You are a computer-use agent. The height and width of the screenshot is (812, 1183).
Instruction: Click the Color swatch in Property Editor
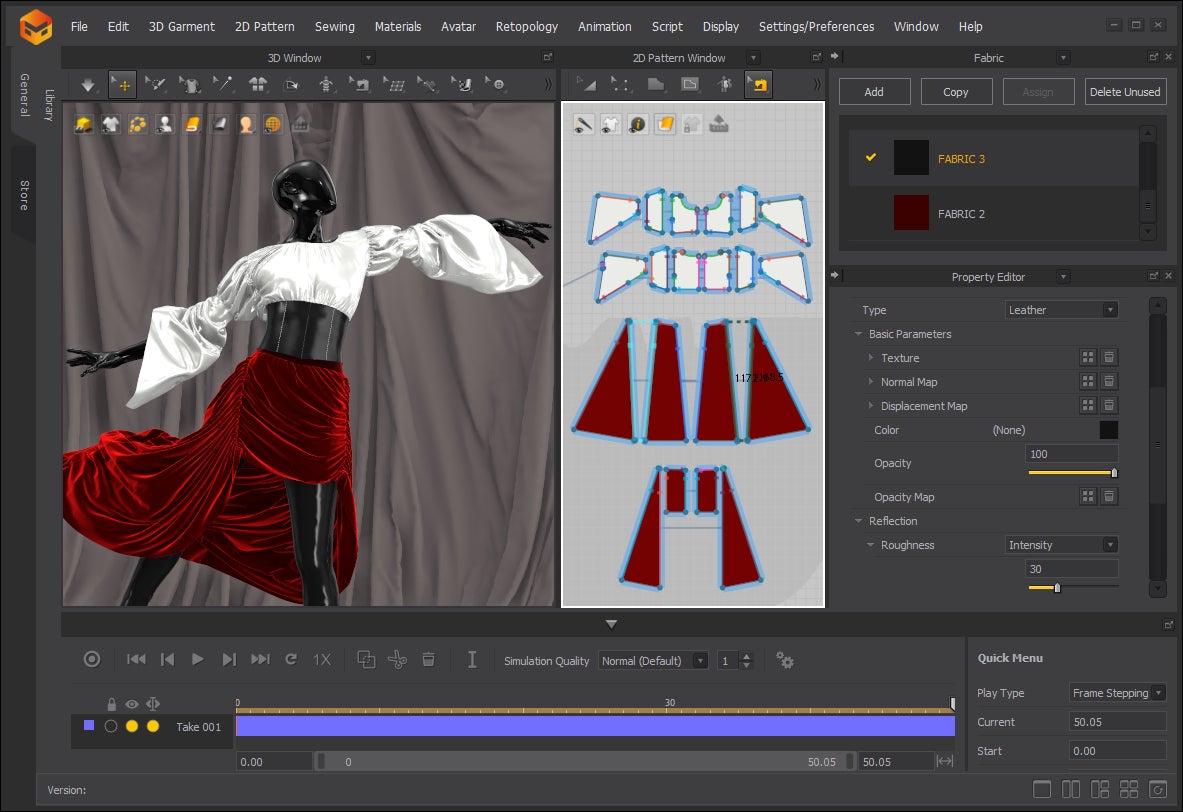point(1109,430)
